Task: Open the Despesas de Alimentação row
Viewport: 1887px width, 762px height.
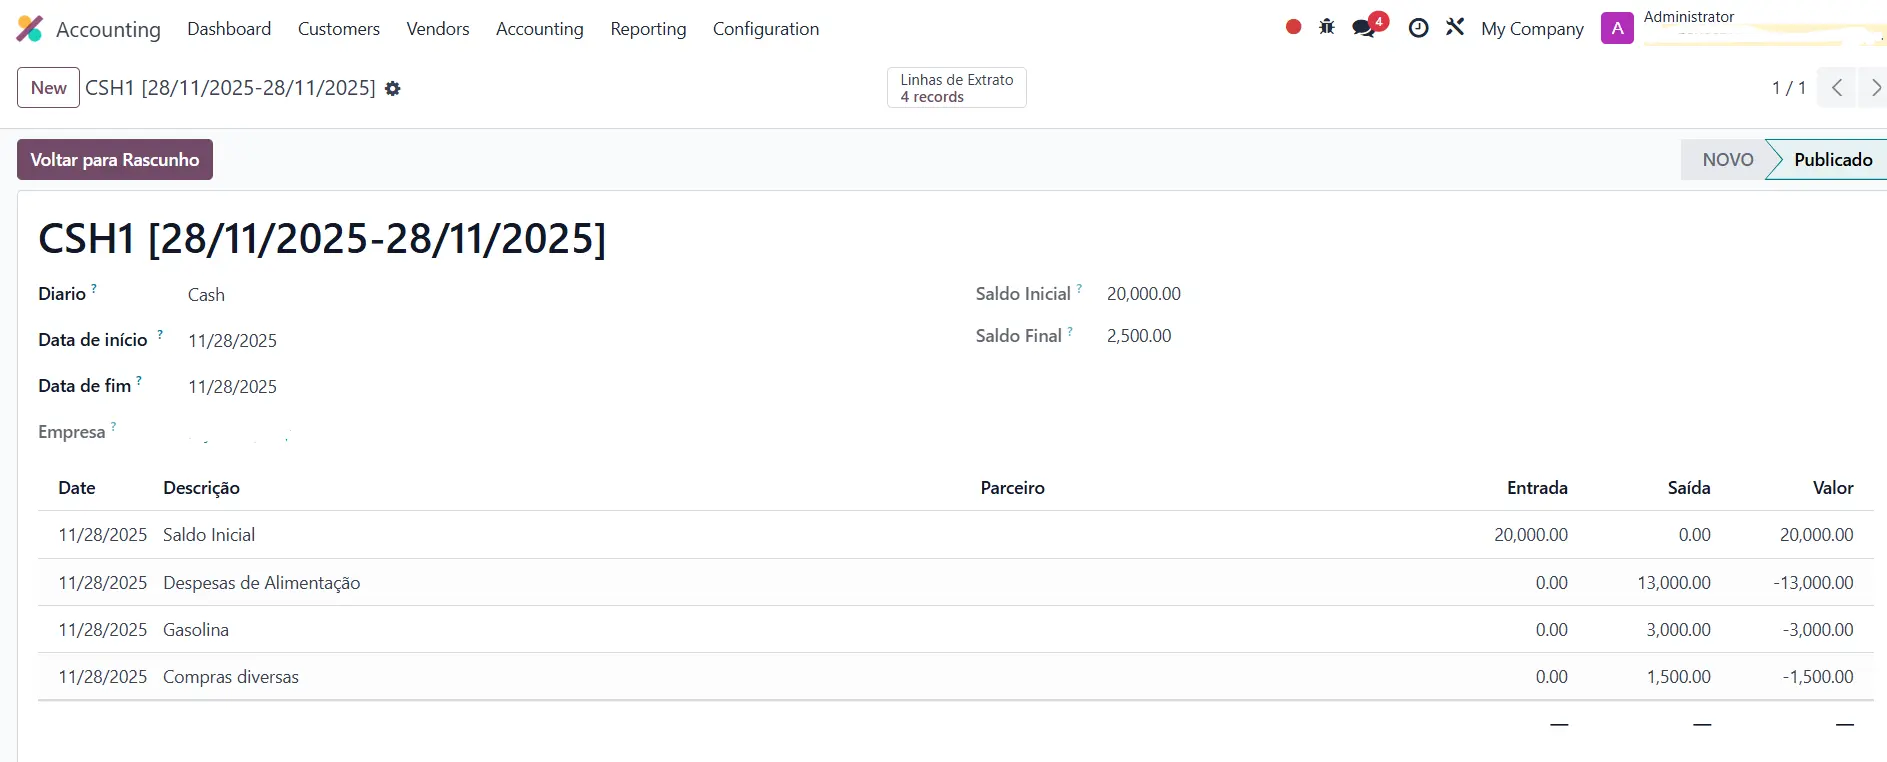Action: click(262, 583)
